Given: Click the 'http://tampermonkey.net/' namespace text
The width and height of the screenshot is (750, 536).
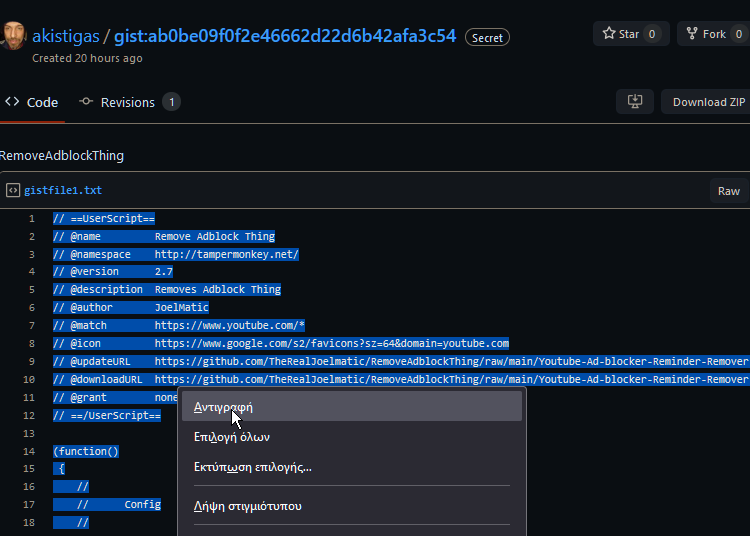Looking at the screenshot, I should 227,254.
